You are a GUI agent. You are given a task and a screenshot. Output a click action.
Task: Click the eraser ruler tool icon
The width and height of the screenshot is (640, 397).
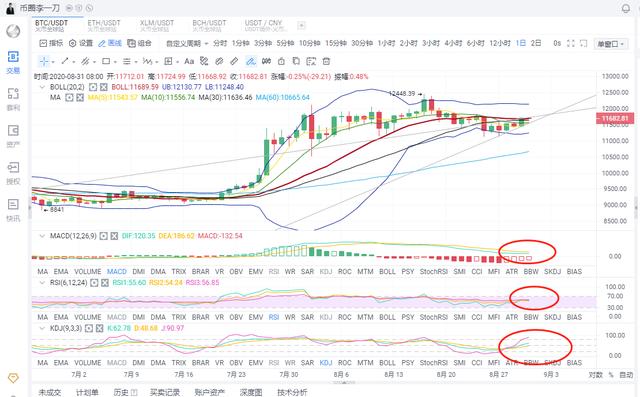point(234,61)
